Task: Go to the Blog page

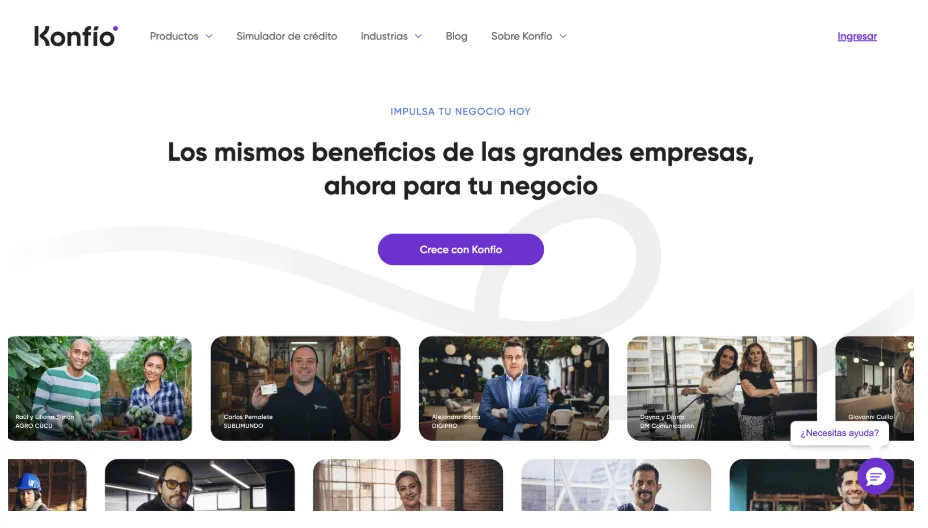Action: [x=456, y=36]
